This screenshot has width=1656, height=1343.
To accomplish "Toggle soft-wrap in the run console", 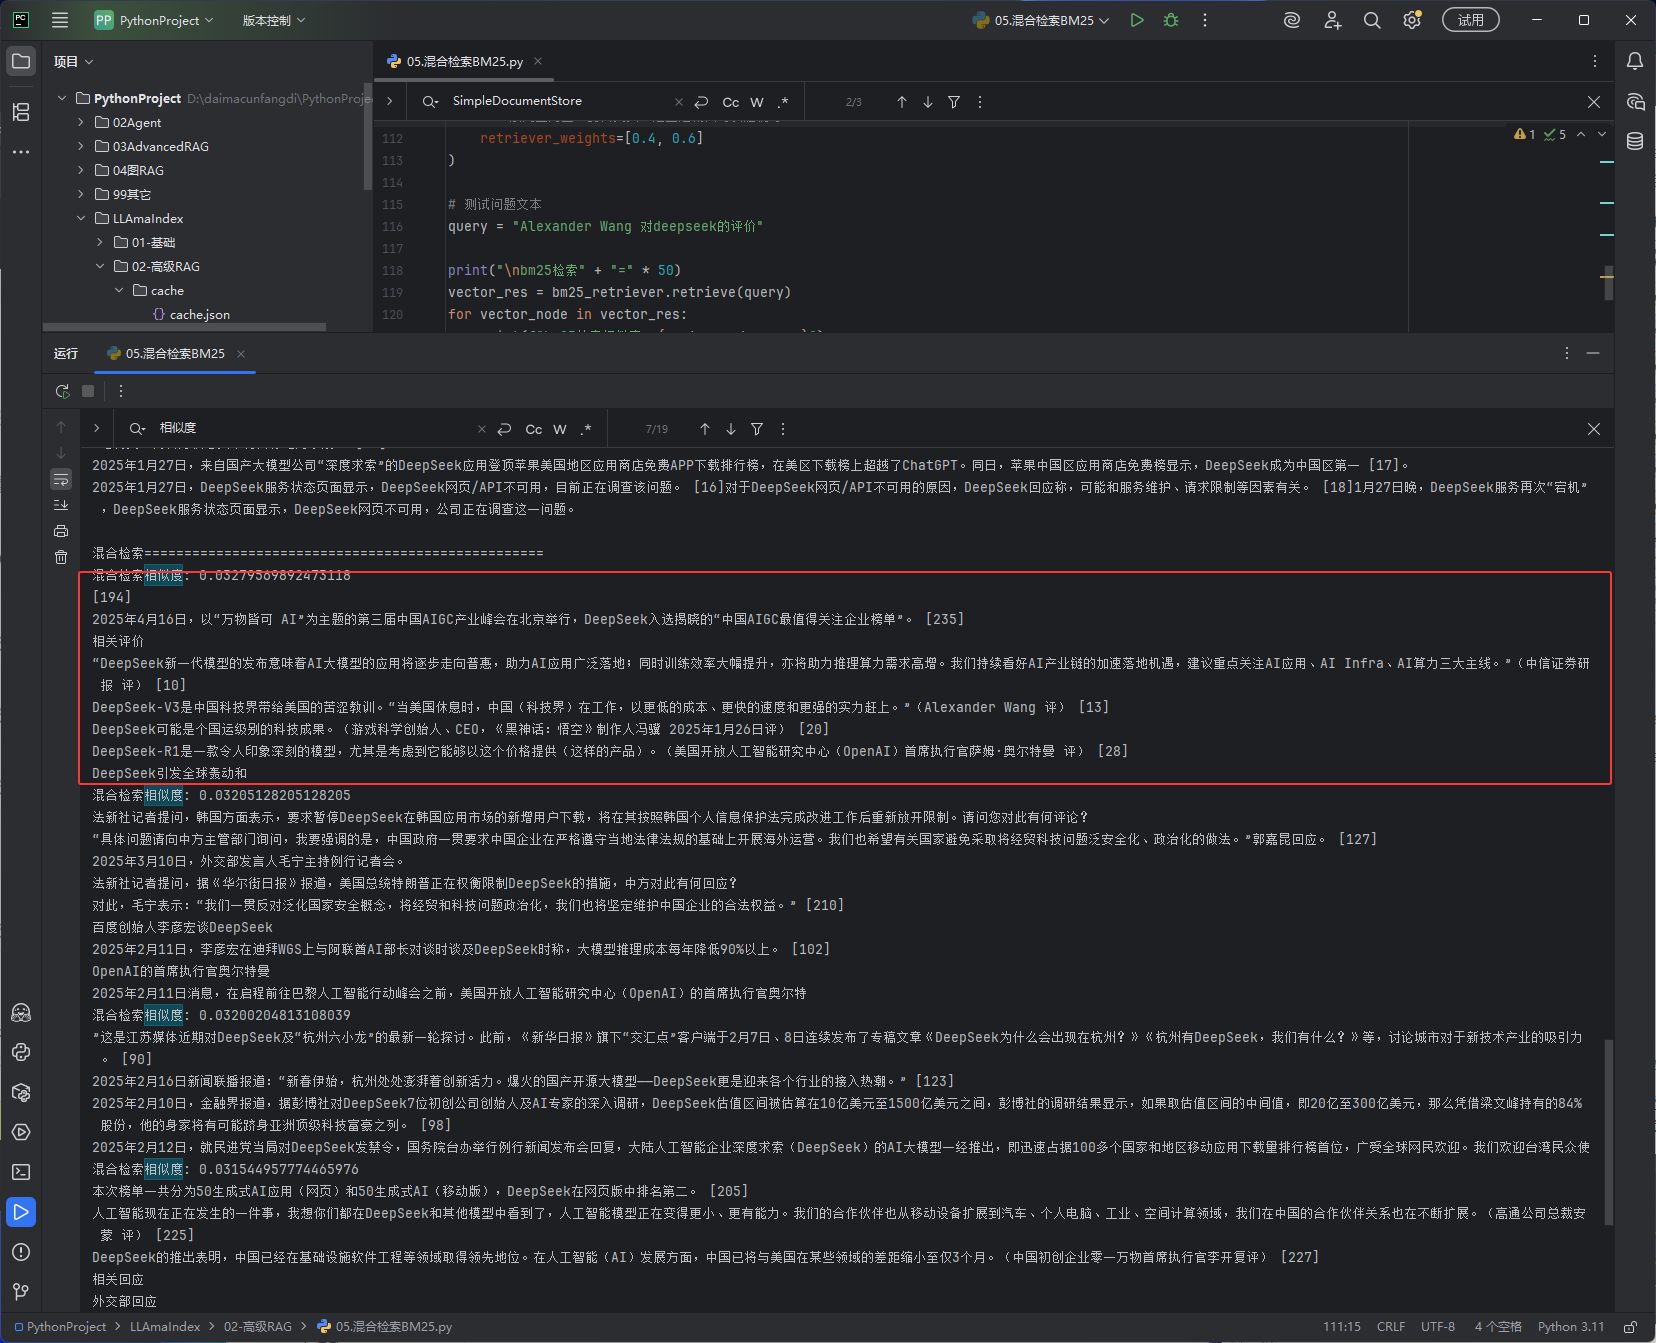I will pyautogui.click(x=61, y=479).
